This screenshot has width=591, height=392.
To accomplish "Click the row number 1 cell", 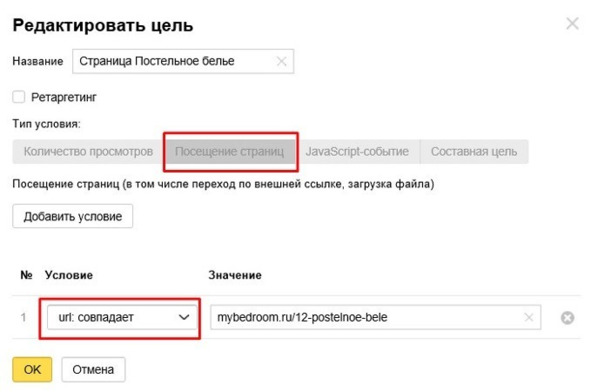I will click(24, 317).
